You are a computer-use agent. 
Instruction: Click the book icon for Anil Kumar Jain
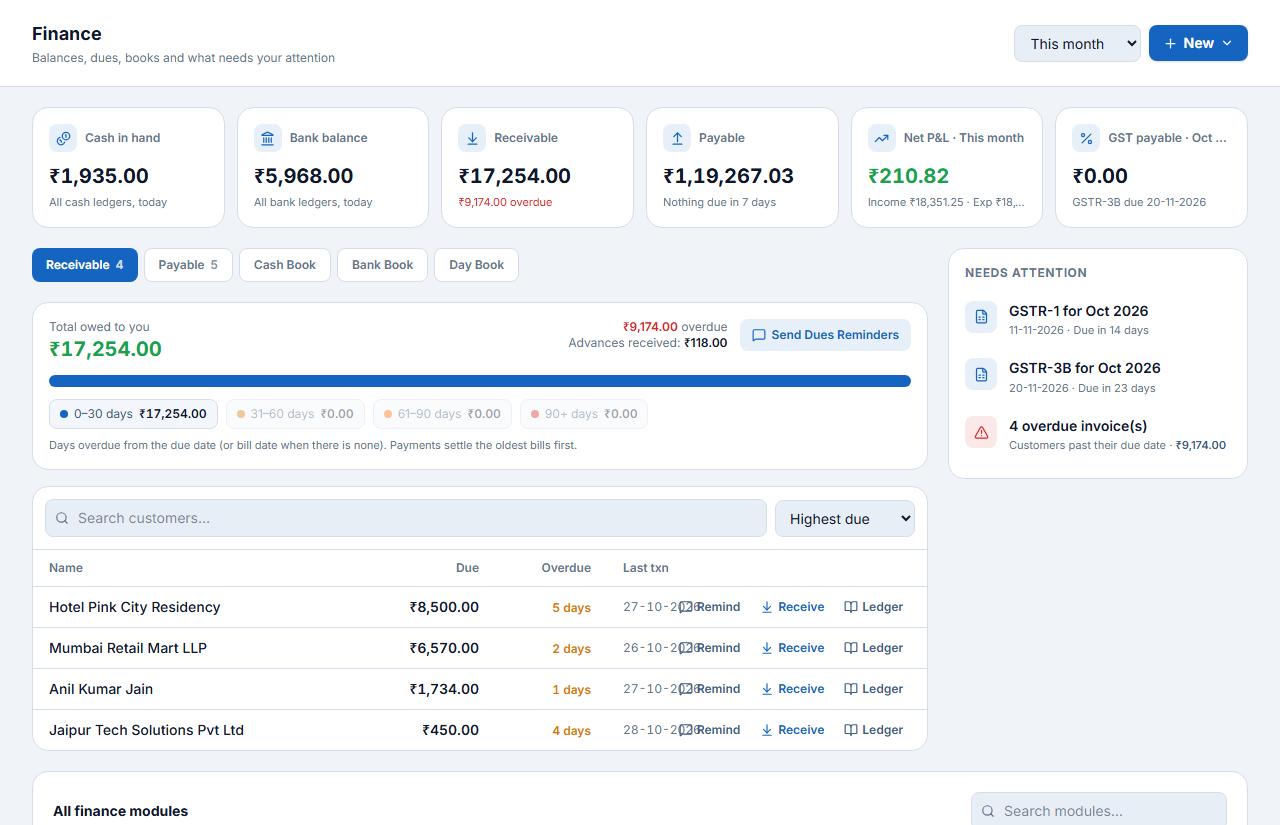[851, 689]
